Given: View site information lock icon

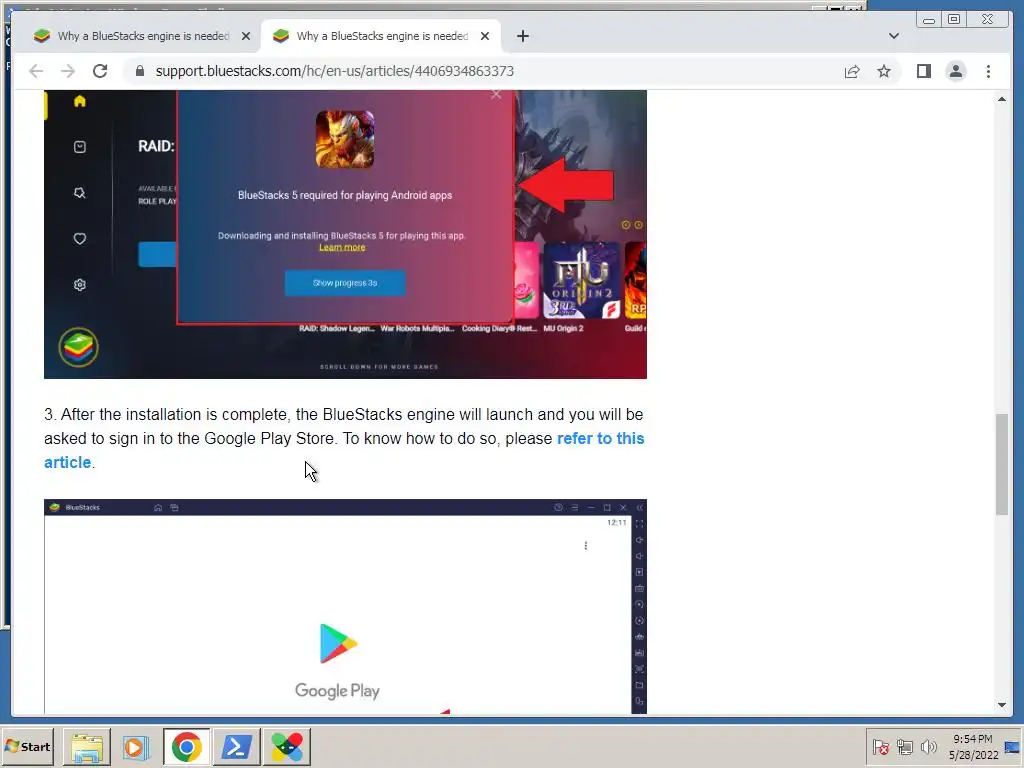Looking at the screenshot, I should coord(139,71).
